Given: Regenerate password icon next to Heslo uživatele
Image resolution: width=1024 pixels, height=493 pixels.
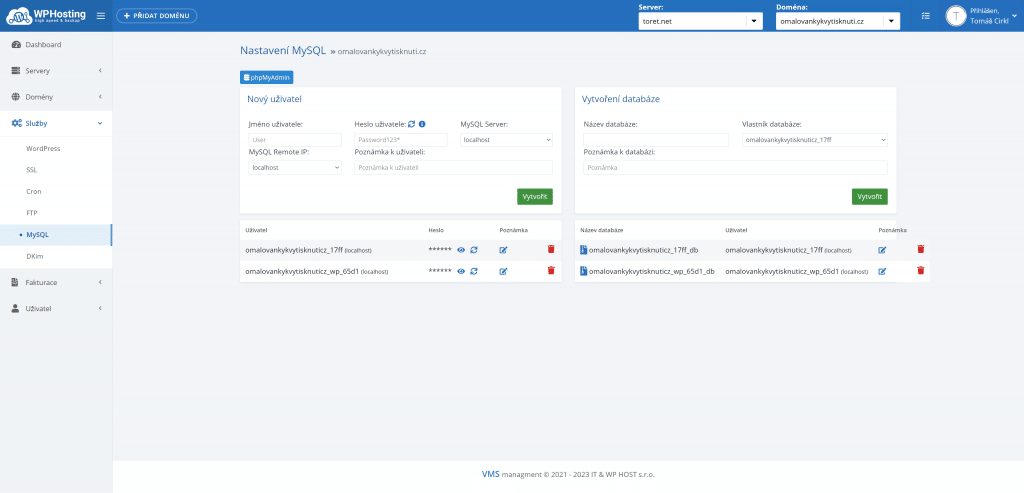Looking at the screenshot, I should point(411,123).
